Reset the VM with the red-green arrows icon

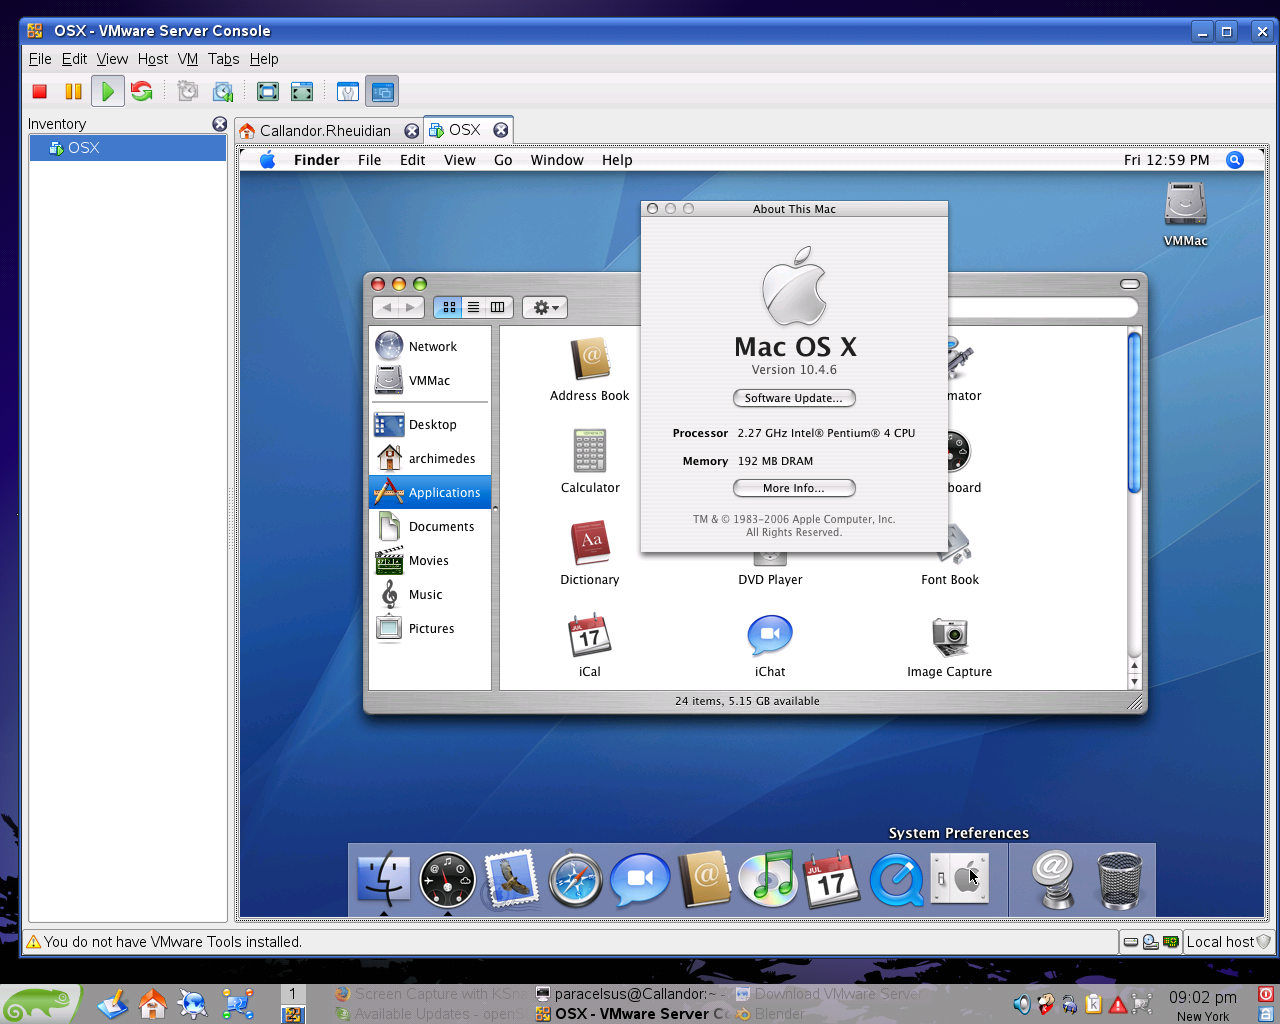(x=142, y=92)
